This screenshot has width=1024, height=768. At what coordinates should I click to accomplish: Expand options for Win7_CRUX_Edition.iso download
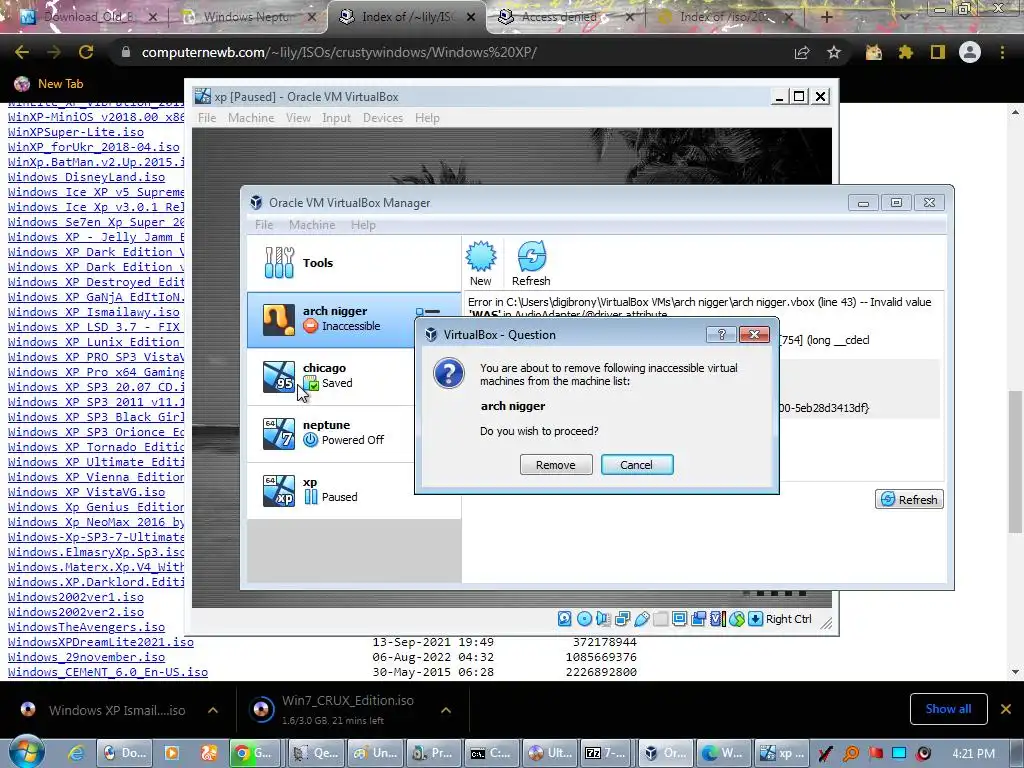[x=445, y=710]
